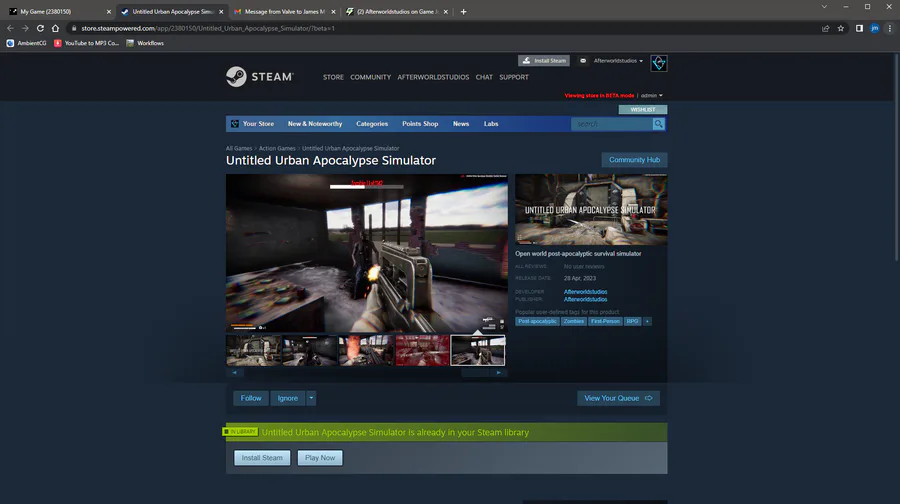Screen dimensions: 900x504
Task: Click the Install Steam button below library notice
Action: pyautogui.click(x=262, y=458)
